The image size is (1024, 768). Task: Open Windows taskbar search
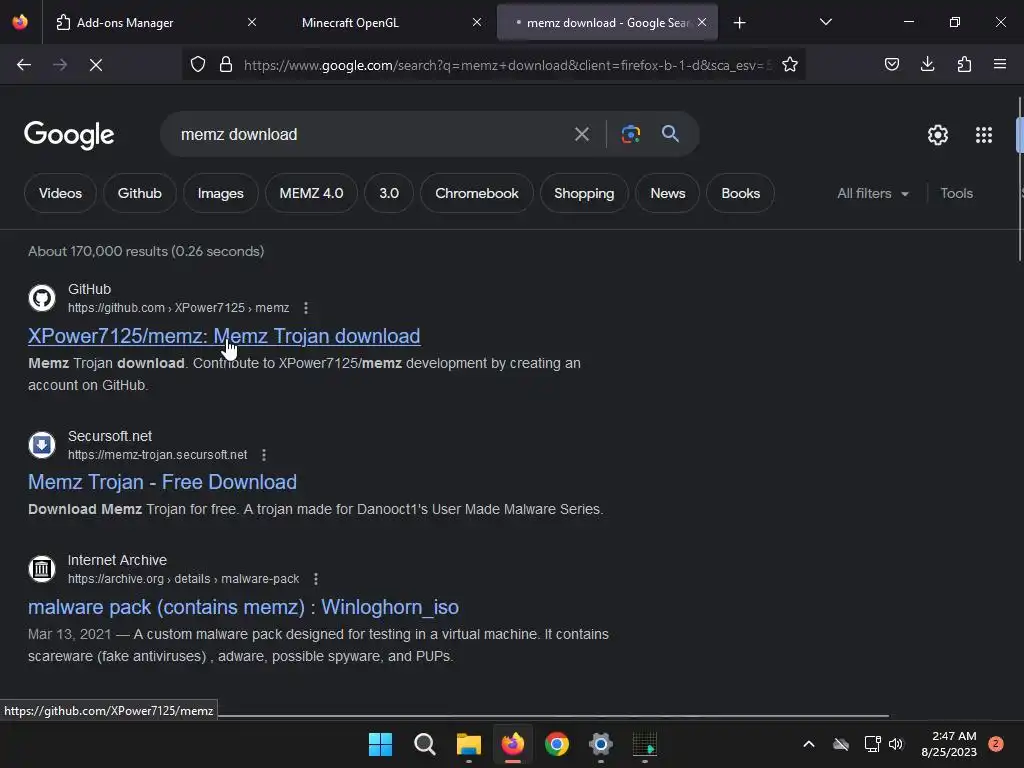(424, 744)
